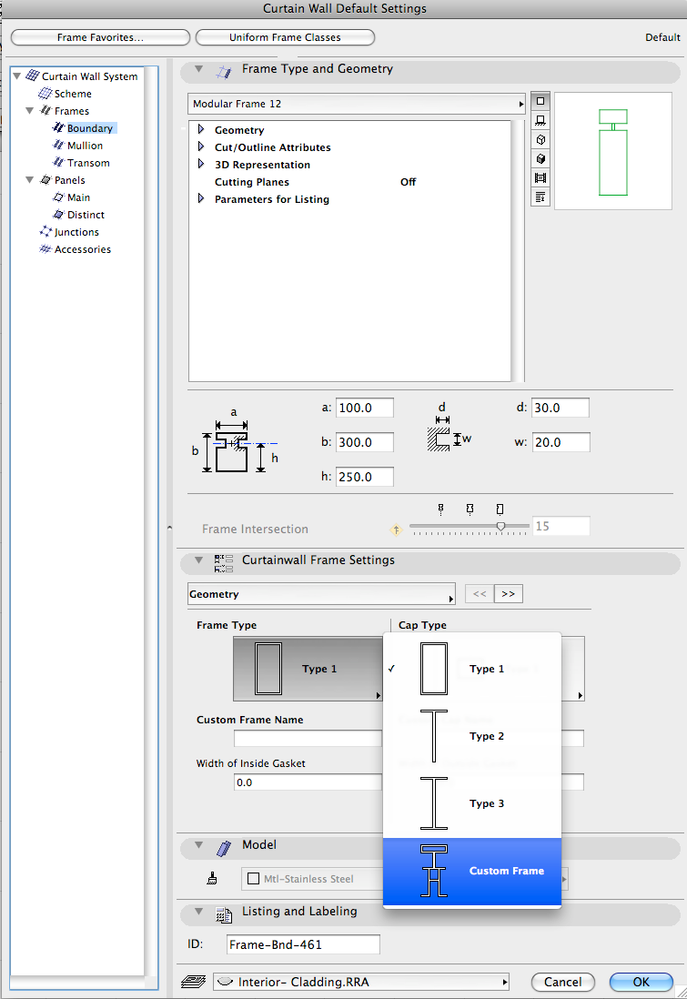Screen dimensions: 687x999
Task: Toggle the Mtl-Stainless Steel material checkbox
Action: (254, 879)
